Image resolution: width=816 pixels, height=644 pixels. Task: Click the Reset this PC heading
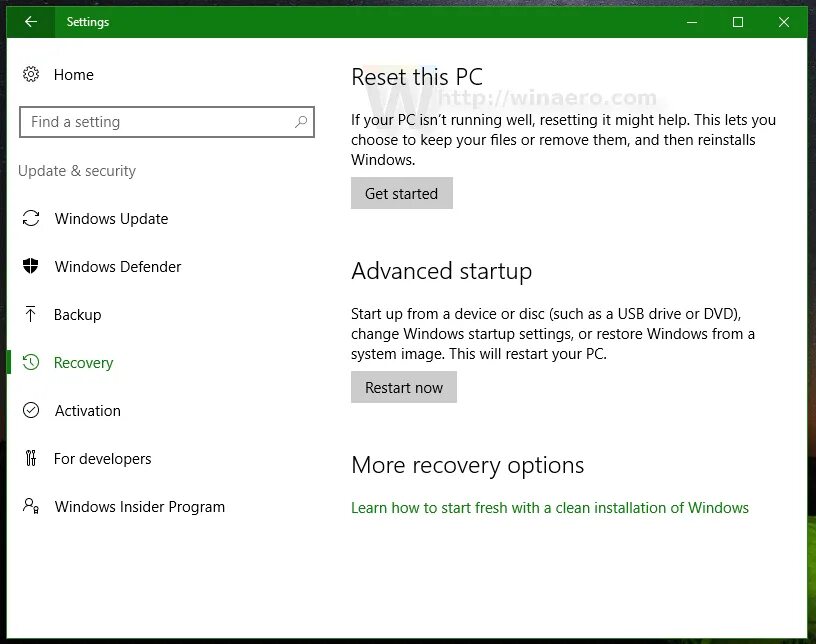[417, 77]
